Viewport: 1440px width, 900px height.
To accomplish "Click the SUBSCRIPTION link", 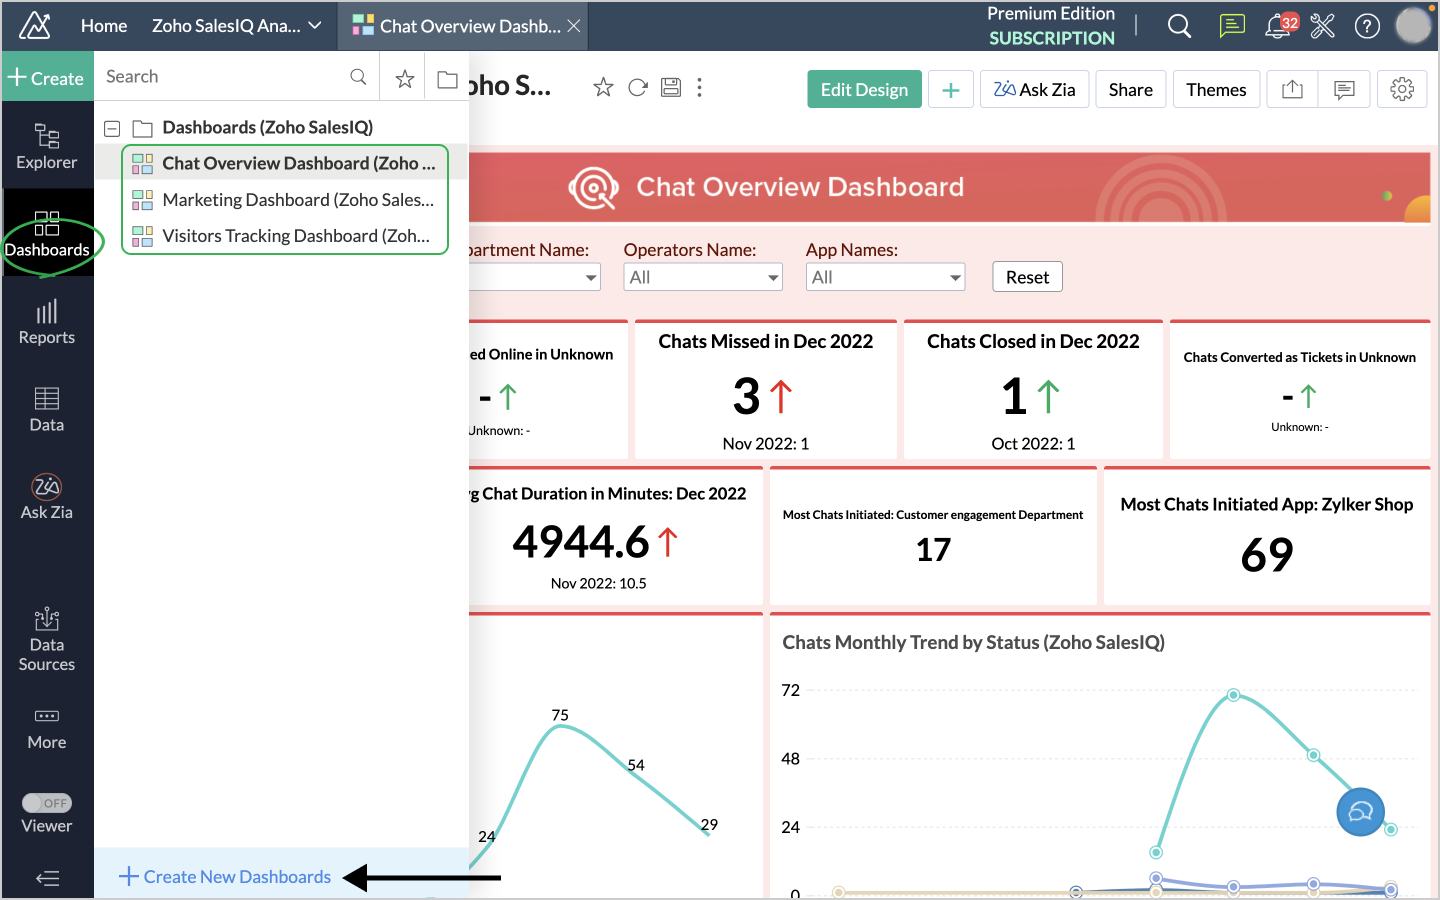I will point(1052,38).
